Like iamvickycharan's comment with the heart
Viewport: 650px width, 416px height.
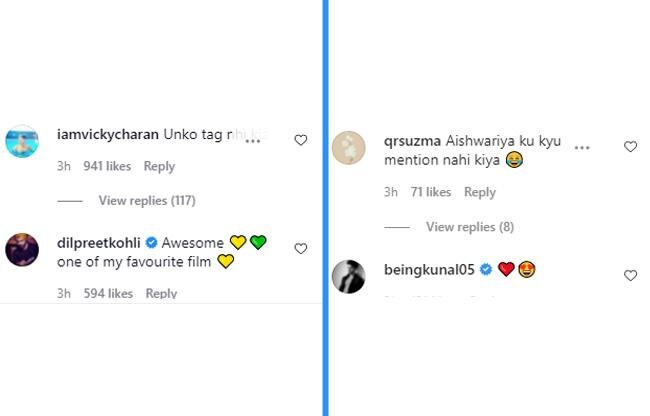(300, 141)
